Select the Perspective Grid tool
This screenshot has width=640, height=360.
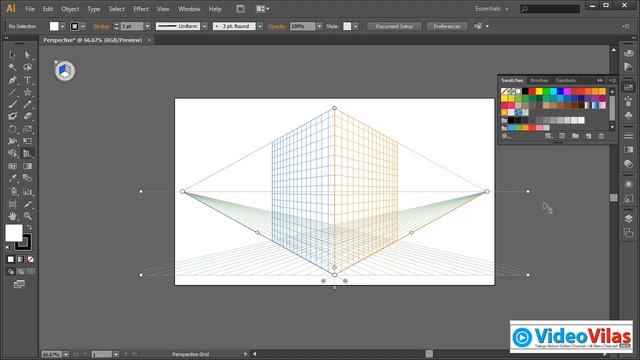pyautogui.click(x=27, y=153)
